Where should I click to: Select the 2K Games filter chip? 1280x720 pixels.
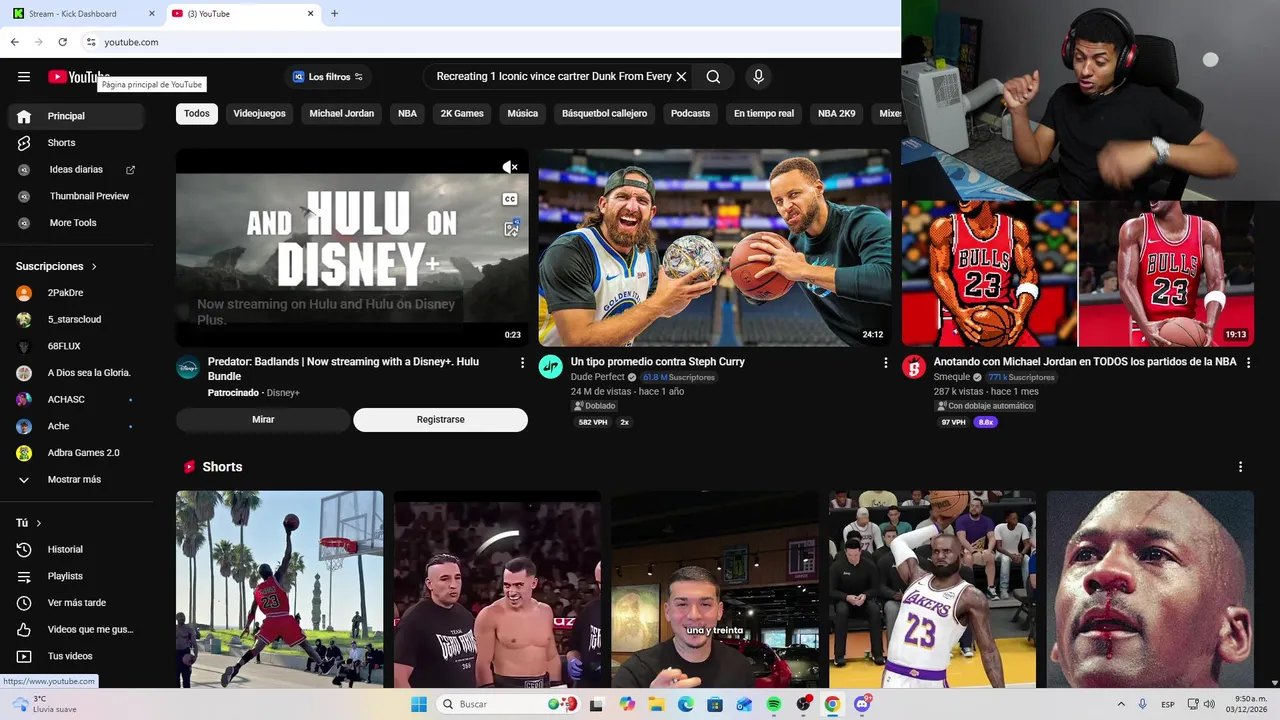[462, 114]
